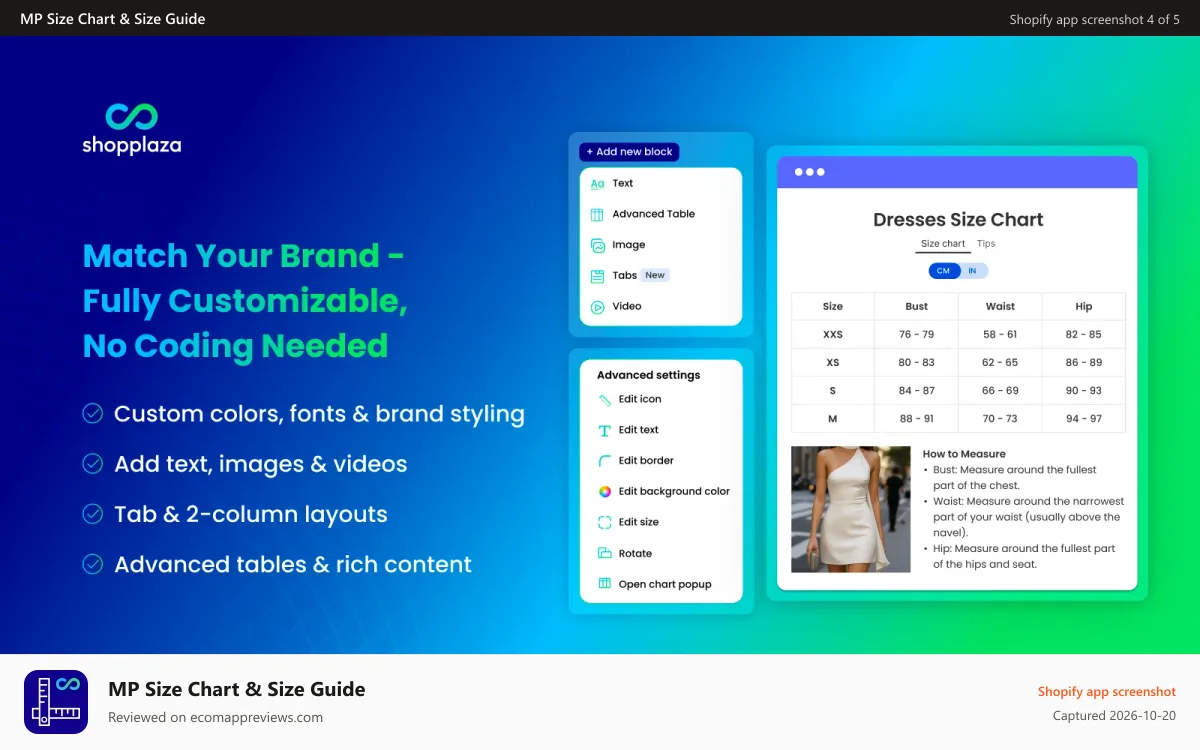Image resolution: width=1200 pixels, height=750 pixels.
Task: Click the Advanced Table grid icon
Action: [x=597, y=214]
